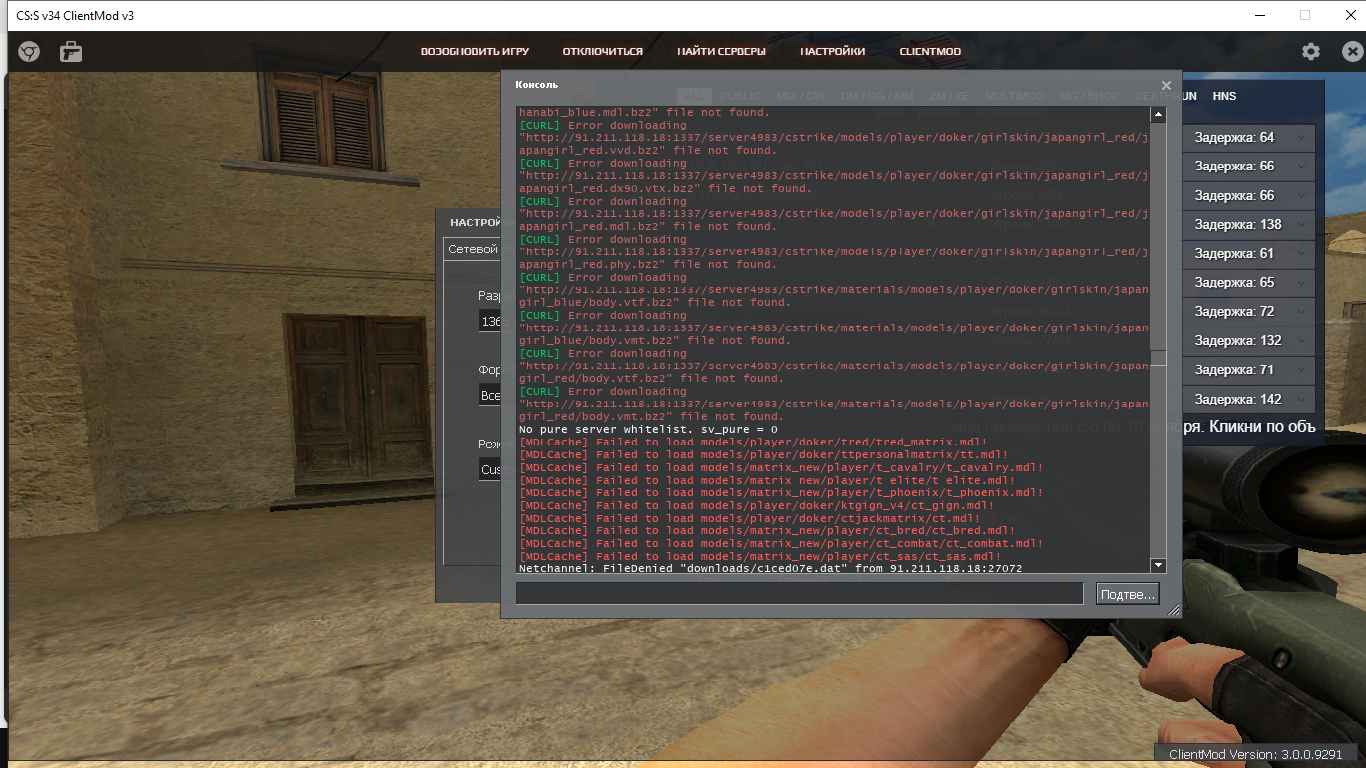Screen dimensions: 1366x768
Task: Click the Подтве... submit button in console
Action: [x=1127, y=594]
